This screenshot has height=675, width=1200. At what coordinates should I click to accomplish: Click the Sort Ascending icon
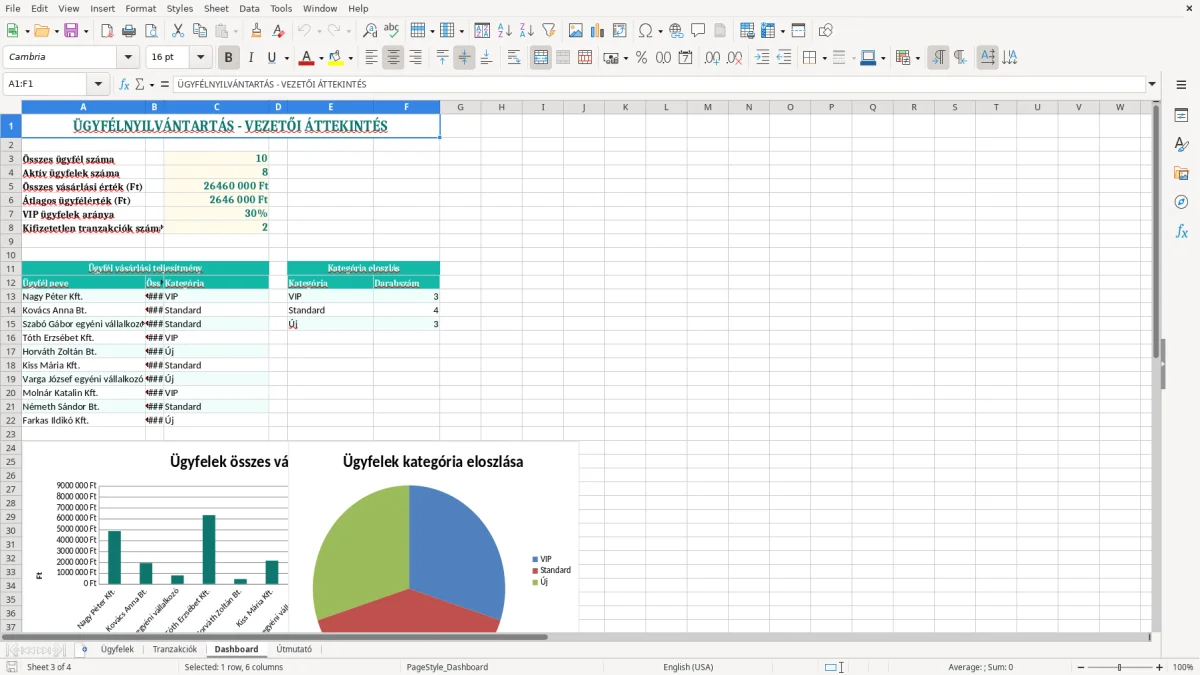coord(505,31)
